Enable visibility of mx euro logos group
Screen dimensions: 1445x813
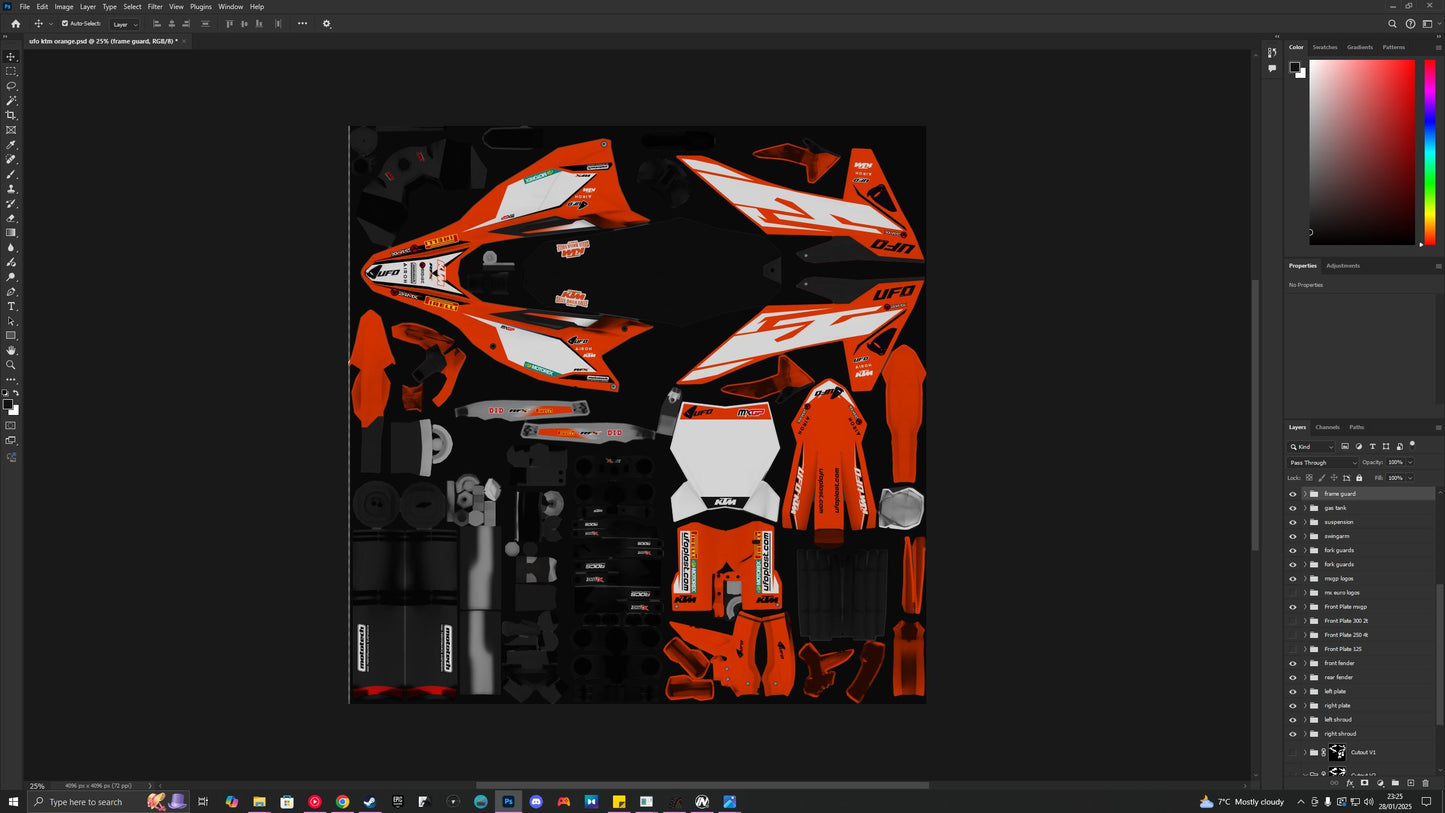click(x=1292, y=592)
